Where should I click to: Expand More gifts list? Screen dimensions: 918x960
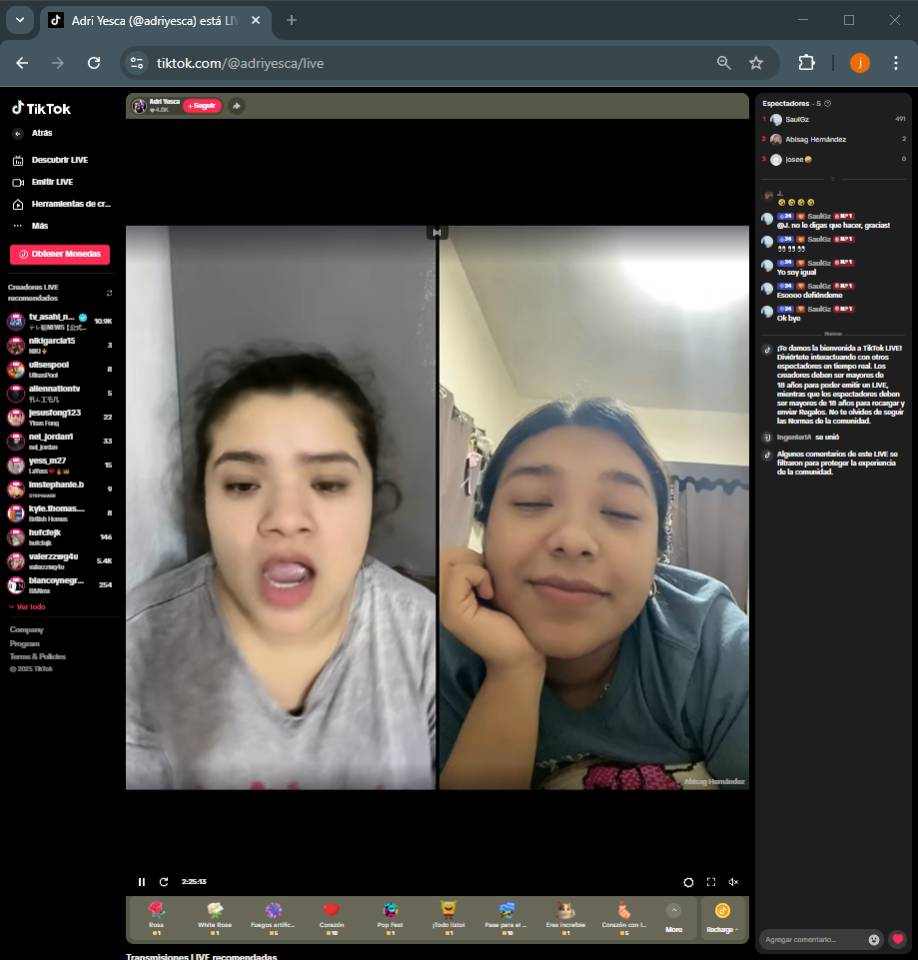coord(673,915)
